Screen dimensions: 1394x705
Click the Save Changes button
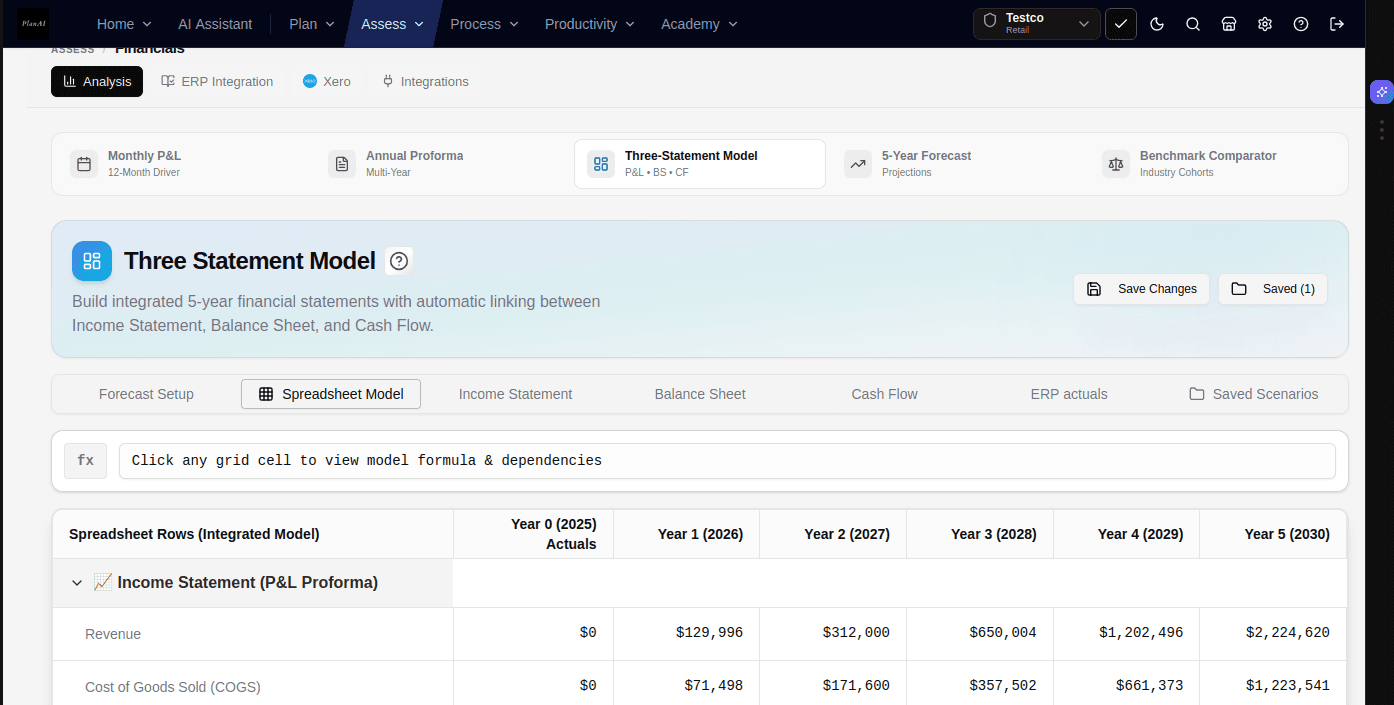(x=1141, y=289)
